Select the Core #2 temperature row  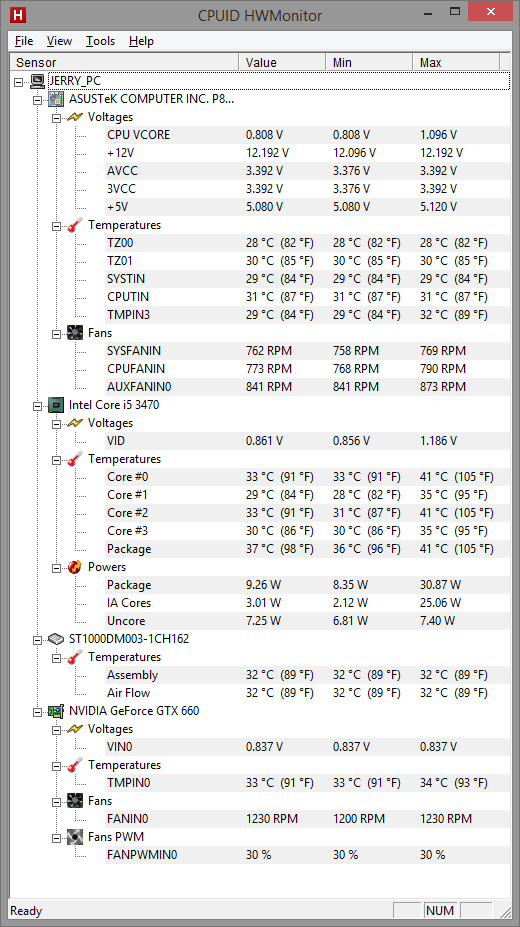[307, 513]
